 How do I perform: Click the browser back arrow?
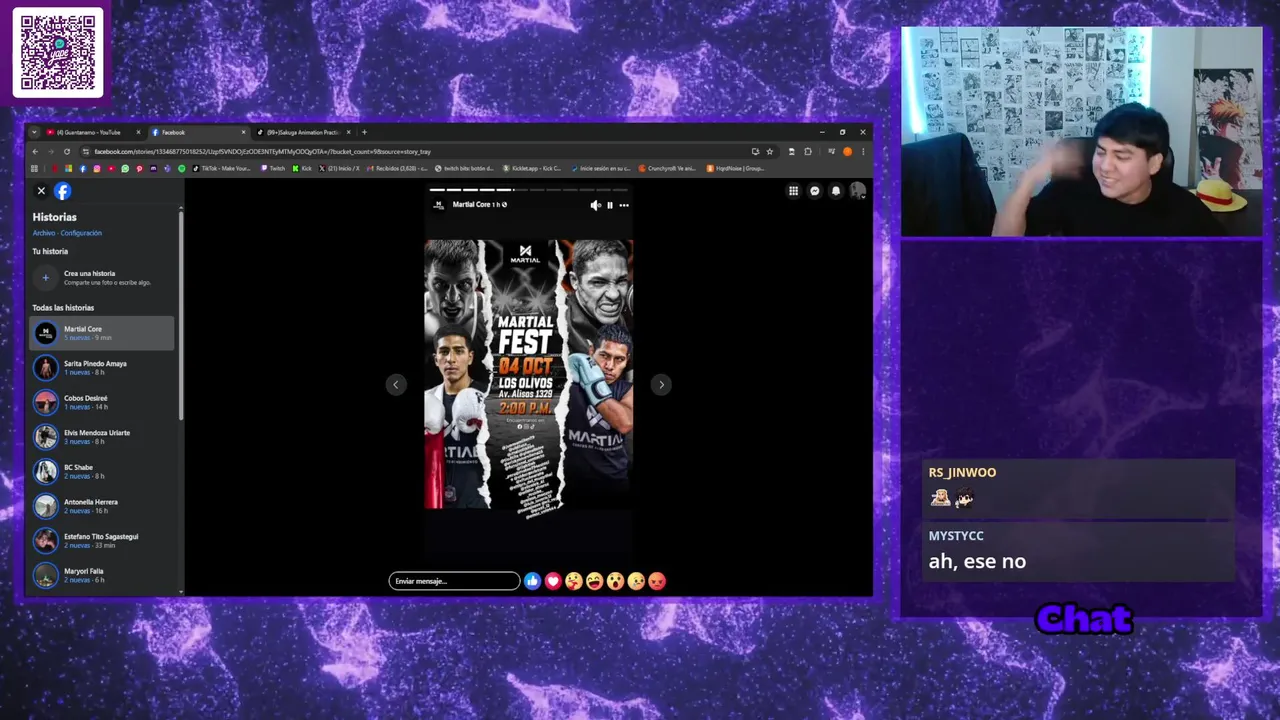point(37,152)
